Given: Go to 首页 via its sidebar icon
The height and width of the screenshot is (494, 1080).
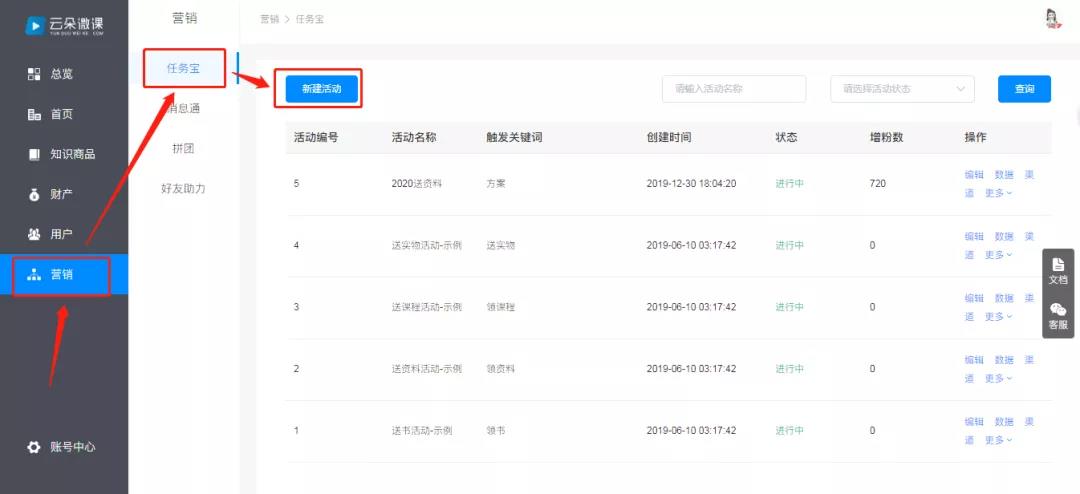Looking at the screenshot, I should [x=34, y=114].
